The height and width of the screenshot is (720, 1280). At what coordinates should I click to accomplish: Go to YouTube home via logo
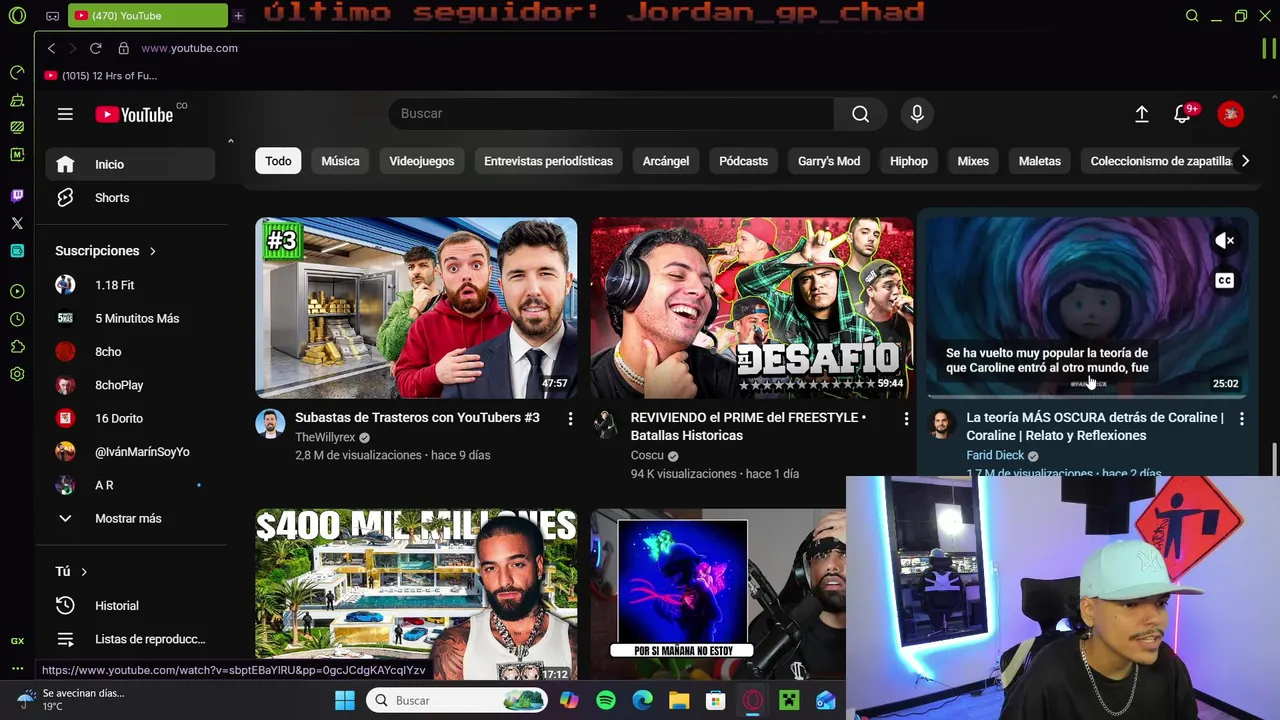(135, 114)
